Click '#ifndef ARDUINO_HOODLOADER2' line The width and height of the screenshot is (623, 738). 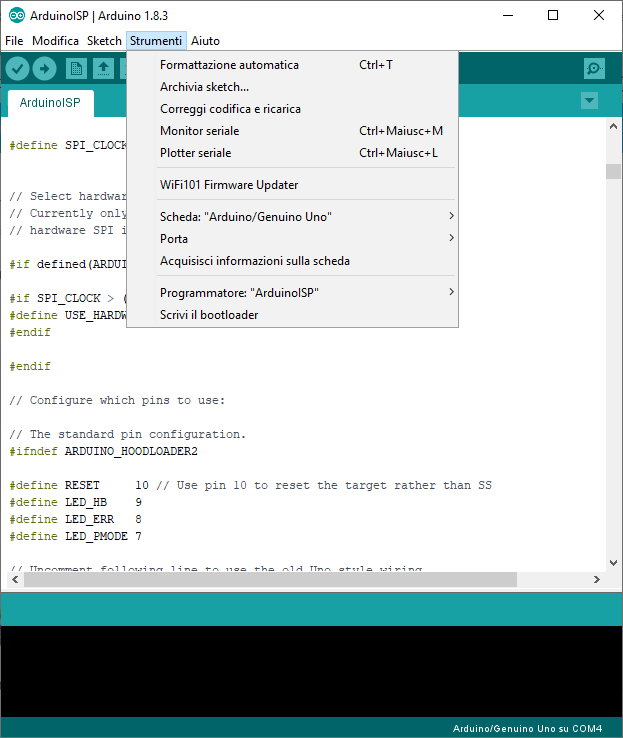pos(104,451)
